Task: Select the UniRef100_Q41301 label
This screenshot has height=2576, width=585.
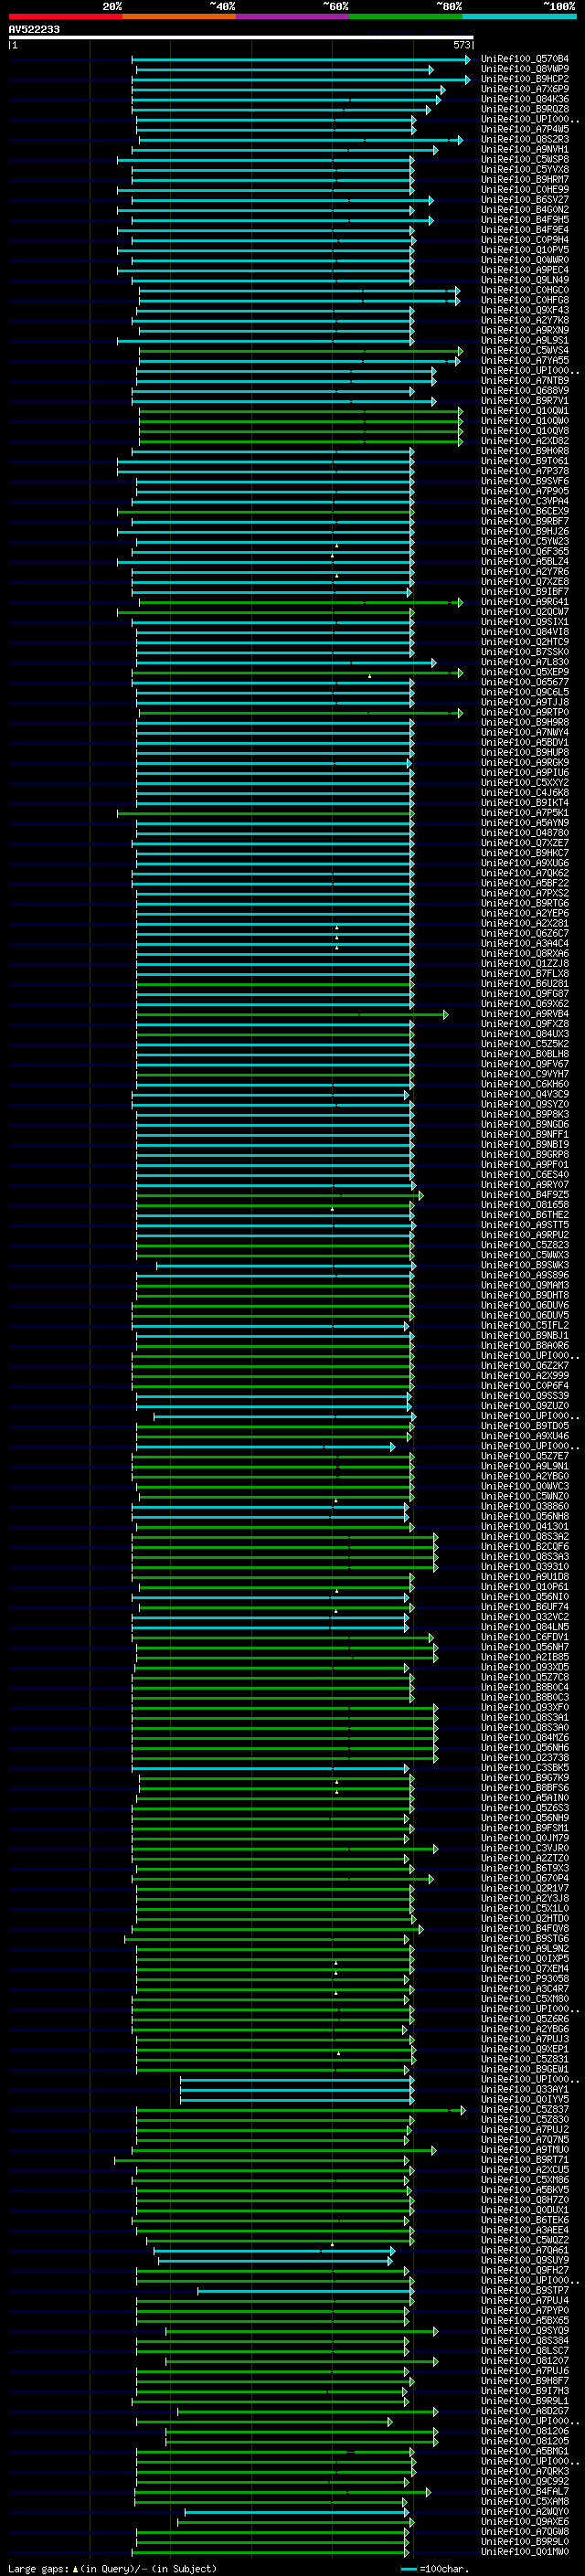Action: (525, 1526)
